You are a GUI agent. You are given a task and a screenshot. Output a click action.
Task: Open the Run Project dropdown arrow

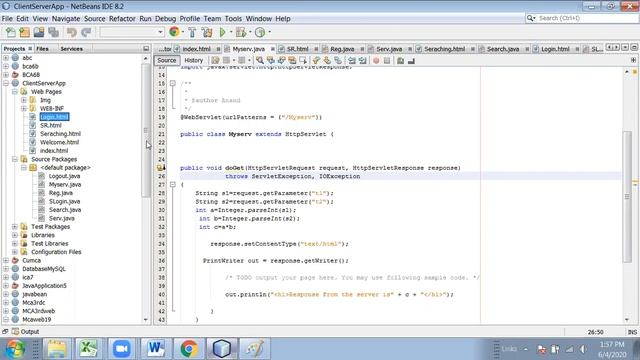click(231, 32)
